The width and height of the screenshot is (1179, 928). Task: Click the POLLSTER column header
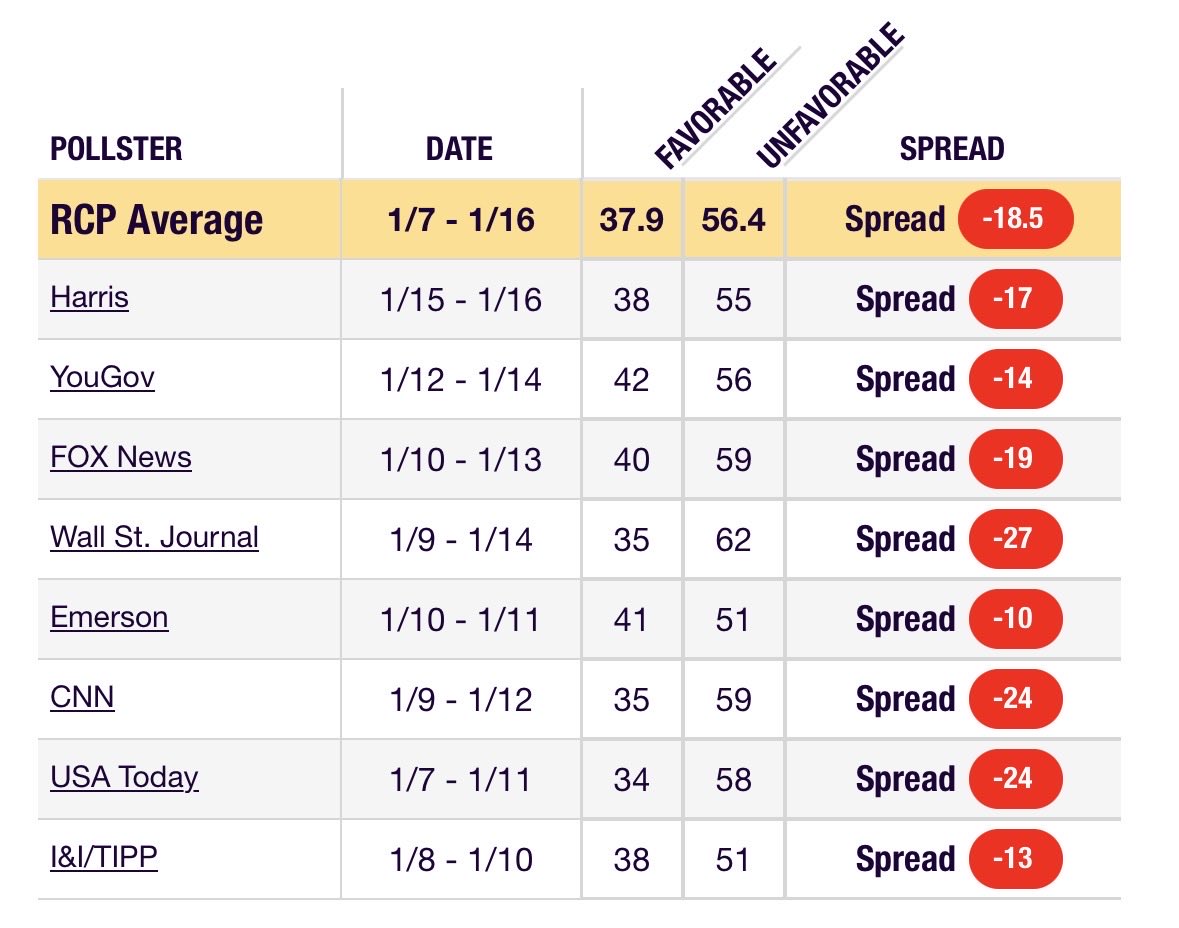point(117,149)
